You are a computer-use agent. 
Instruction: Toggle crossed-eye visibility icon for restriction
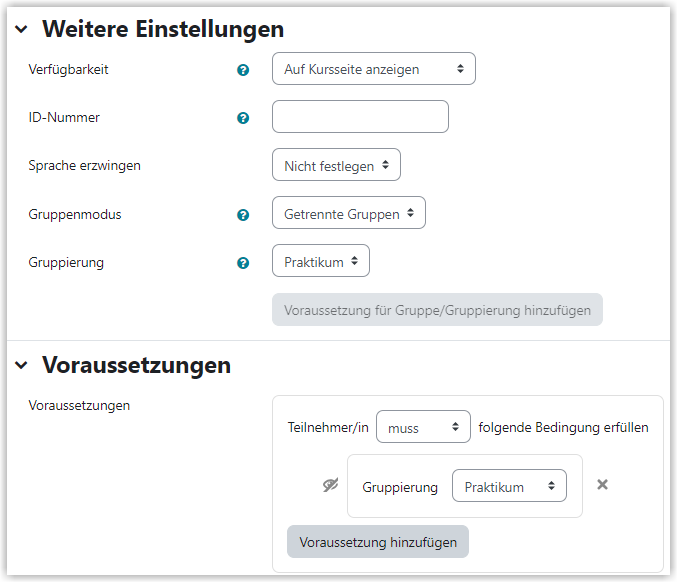pos(331,485)
